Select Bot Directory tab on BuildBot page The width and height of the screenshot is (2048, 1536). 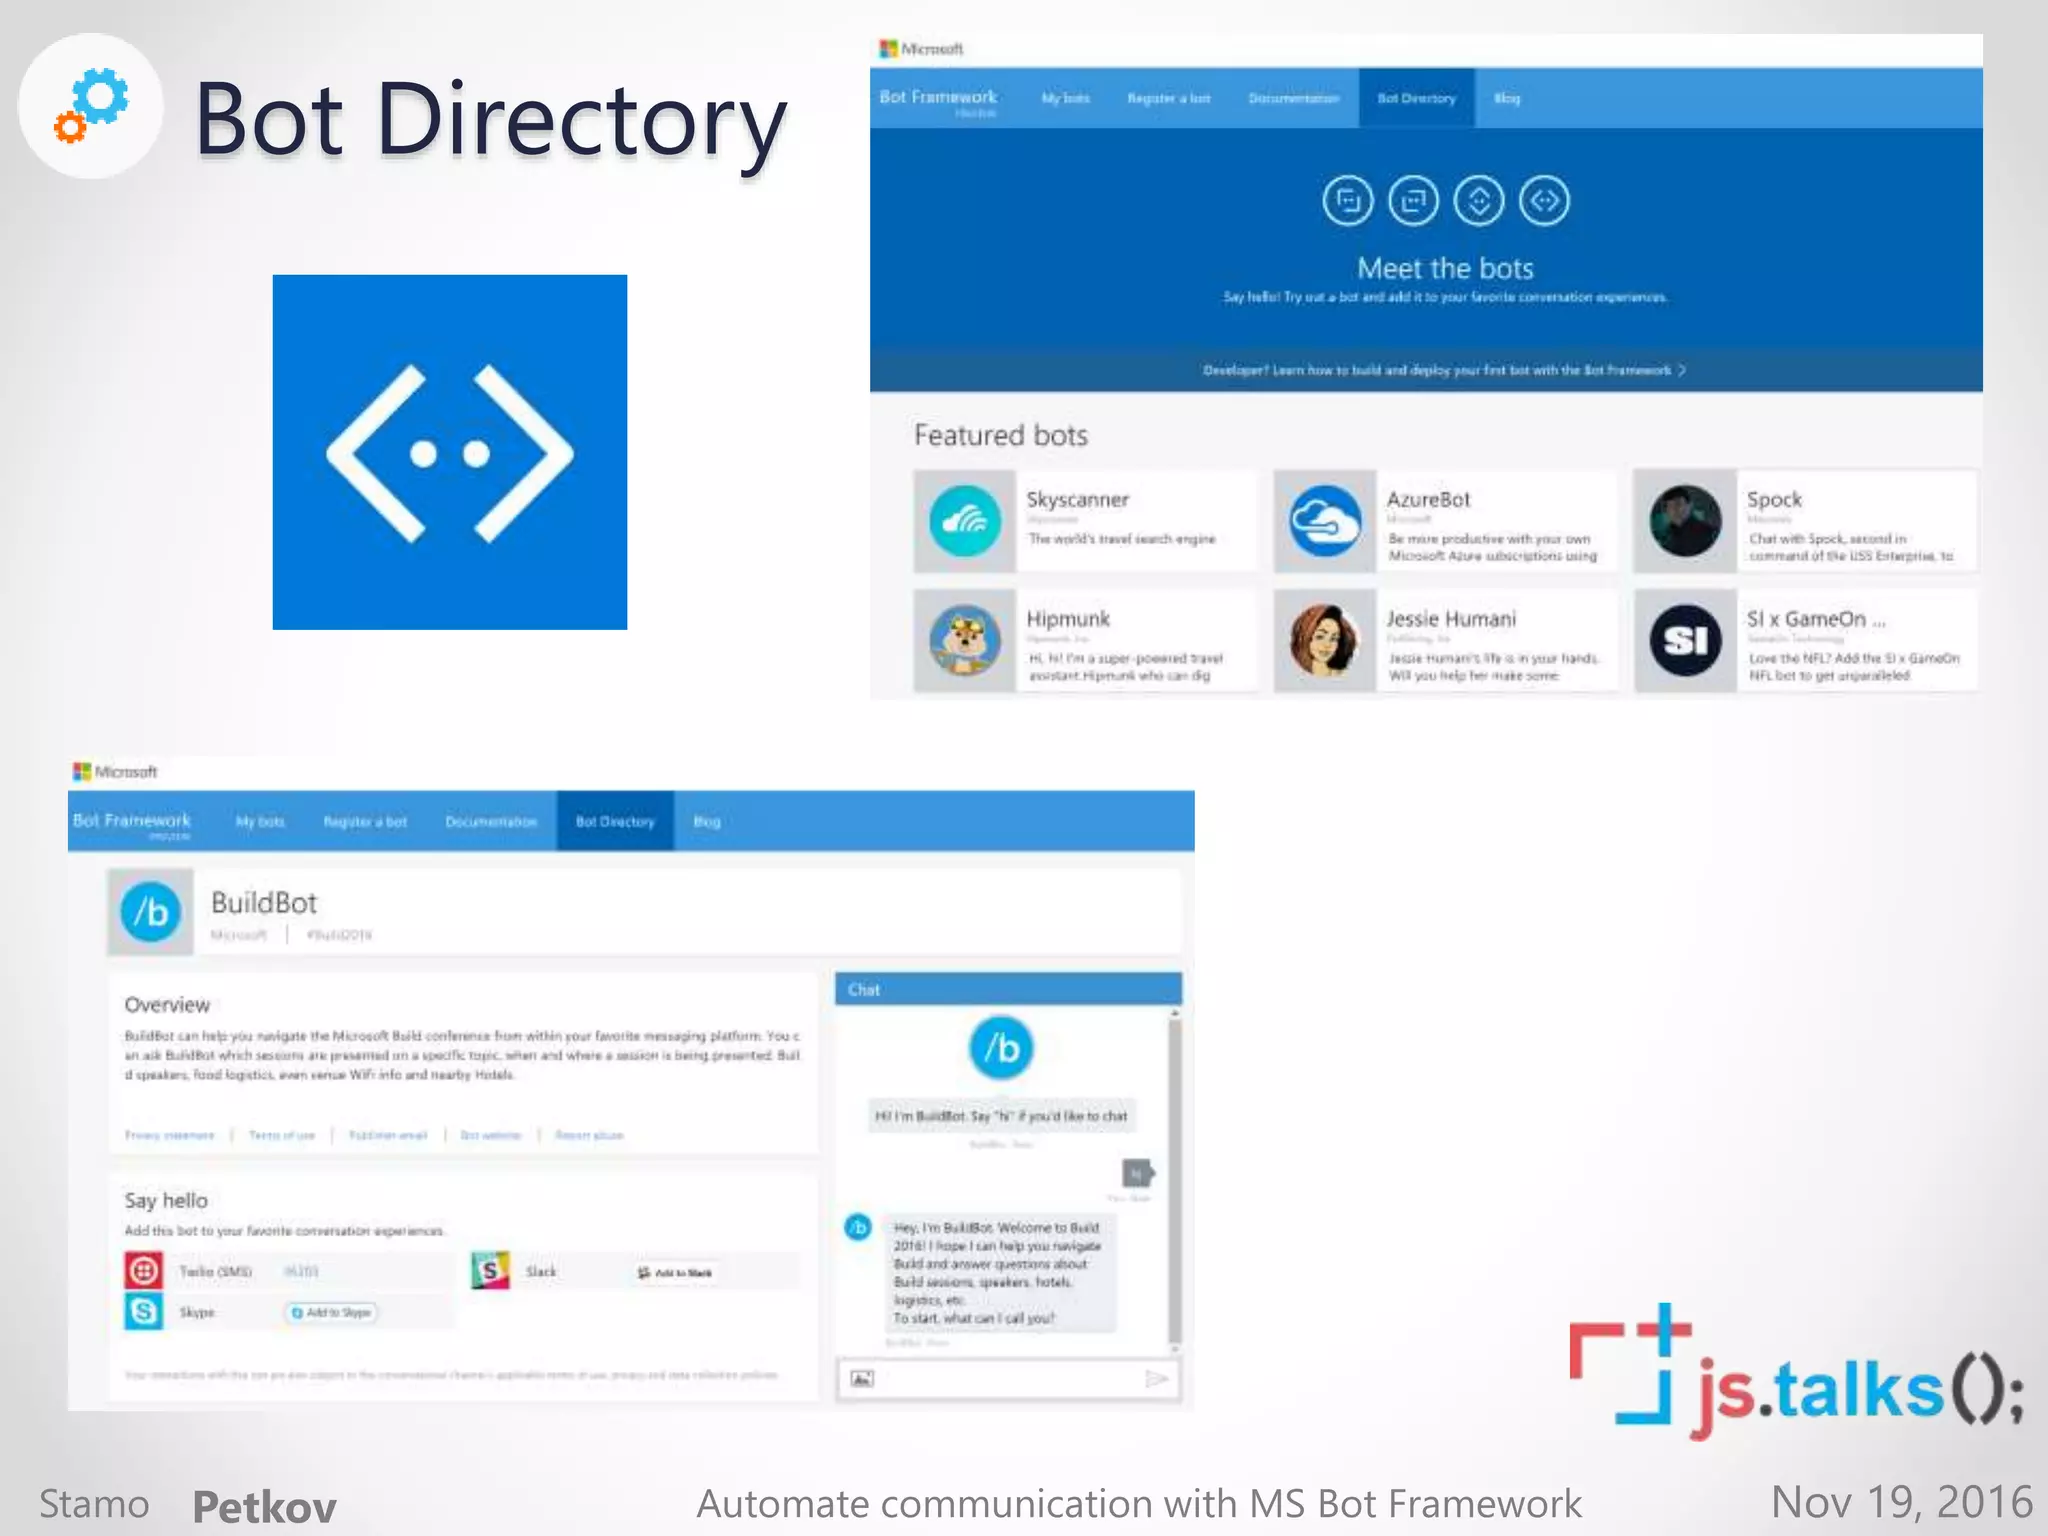pos(615,821)
